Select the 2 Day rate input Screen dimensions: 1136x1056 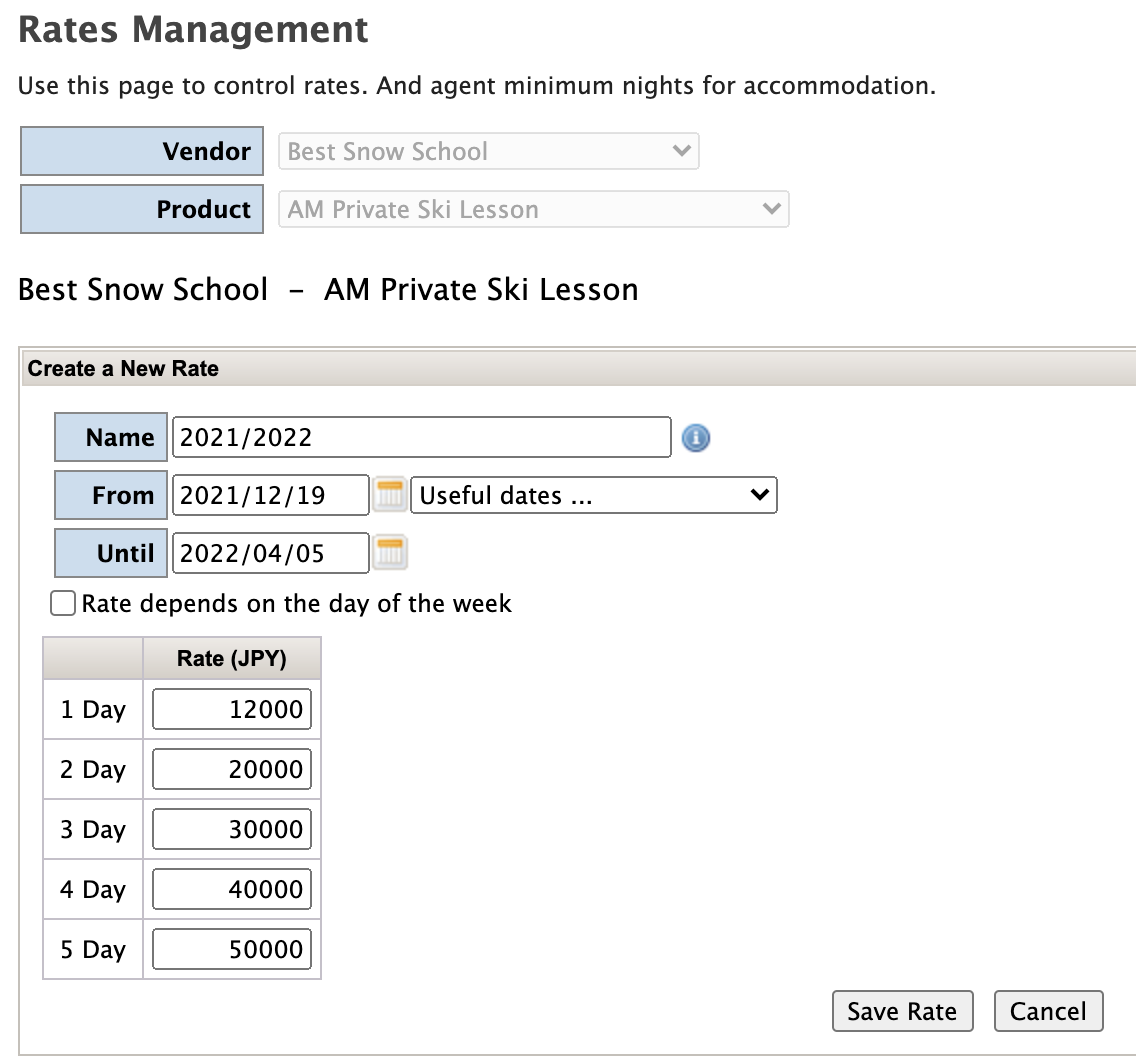coord(232,770)
